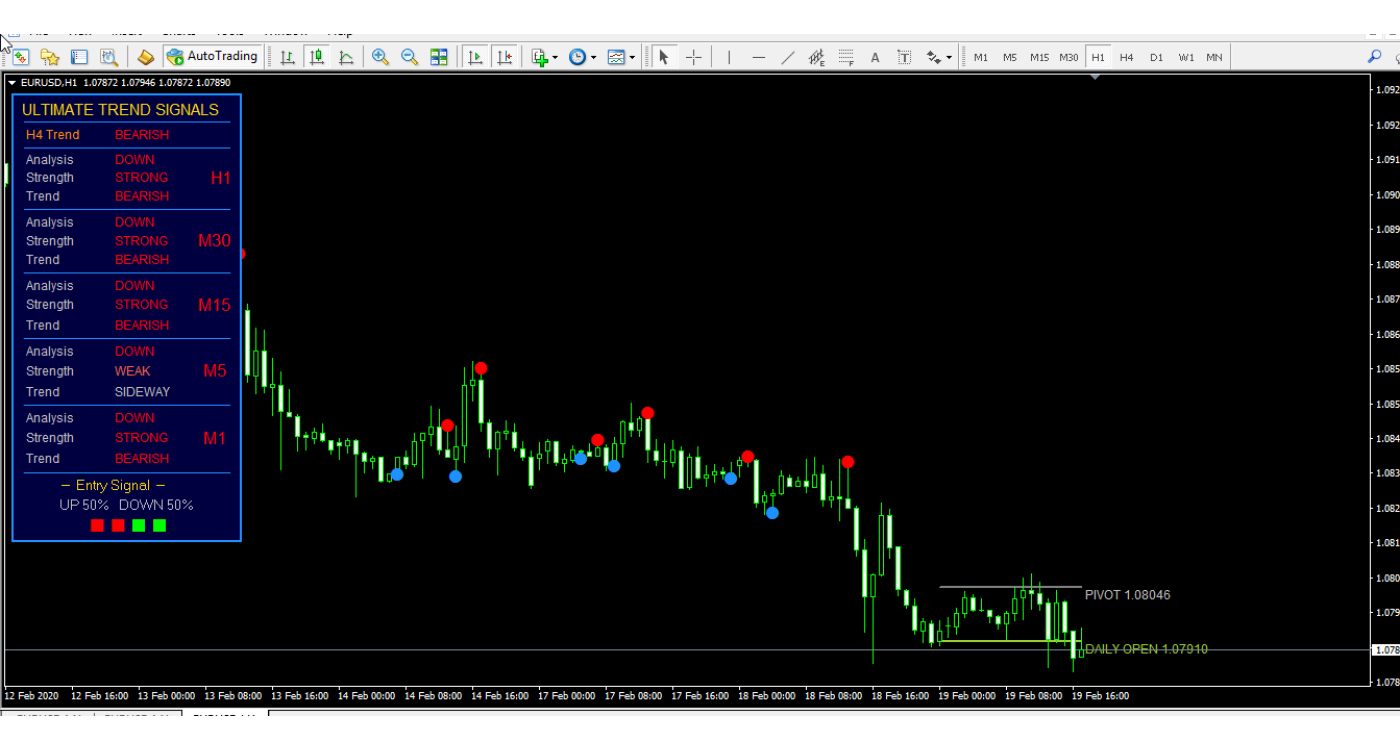Click the AutoTrading button

tap(213, 57)
